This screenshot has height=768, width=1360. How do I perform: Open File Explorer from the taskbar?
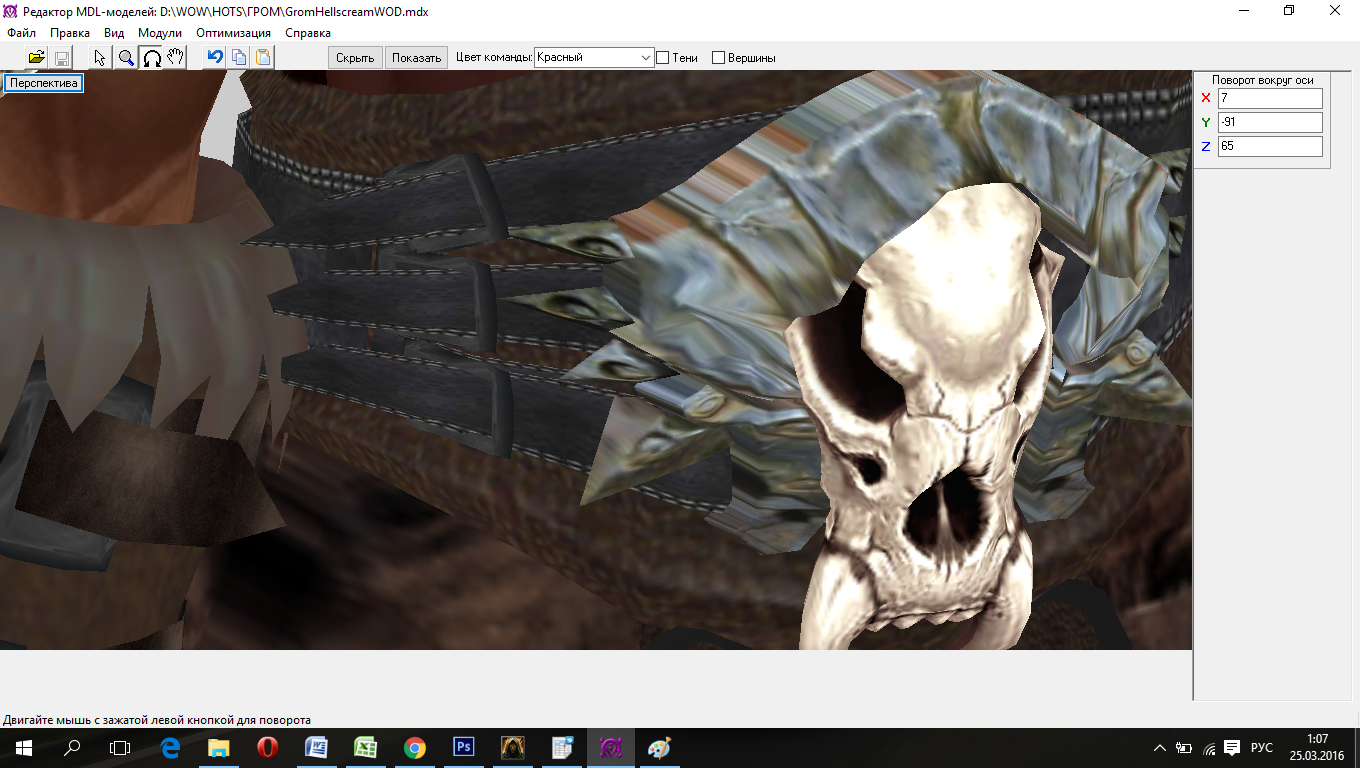pos(218,748)
